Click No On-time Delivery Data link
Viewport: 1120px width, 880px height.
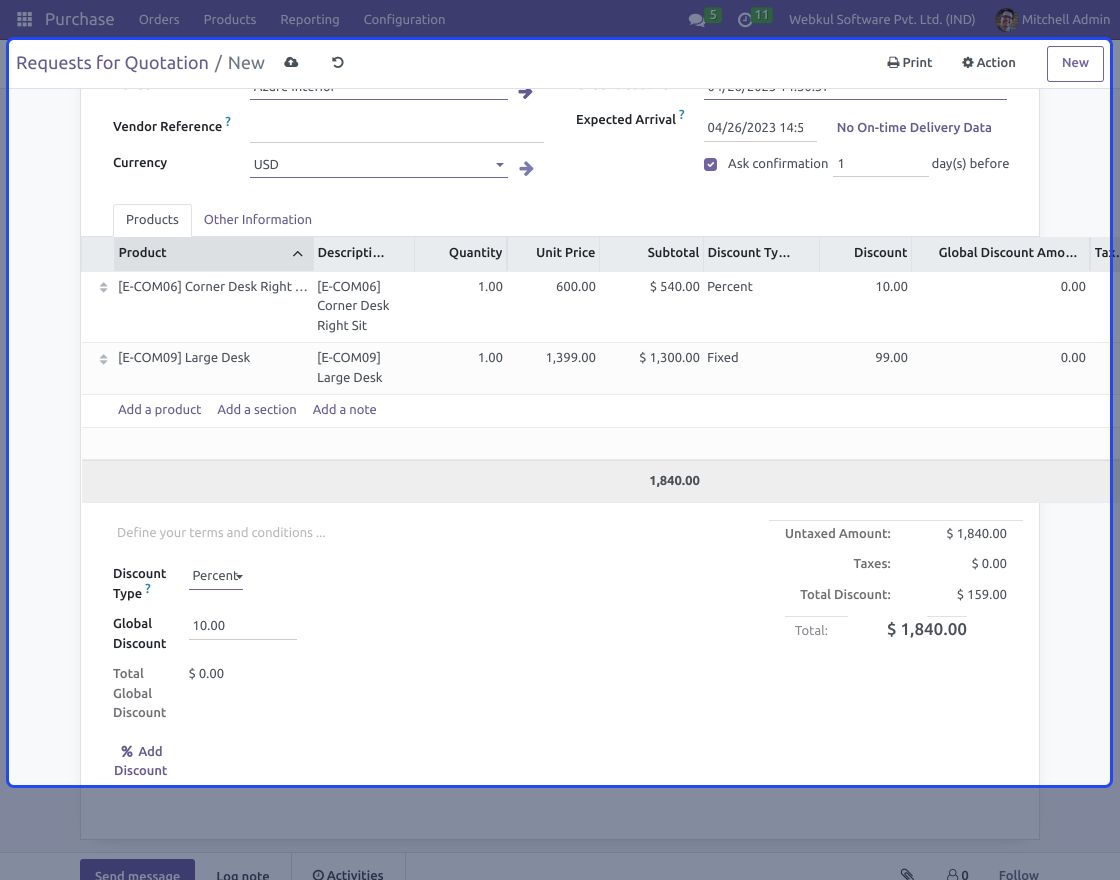(x=914, y=128)
